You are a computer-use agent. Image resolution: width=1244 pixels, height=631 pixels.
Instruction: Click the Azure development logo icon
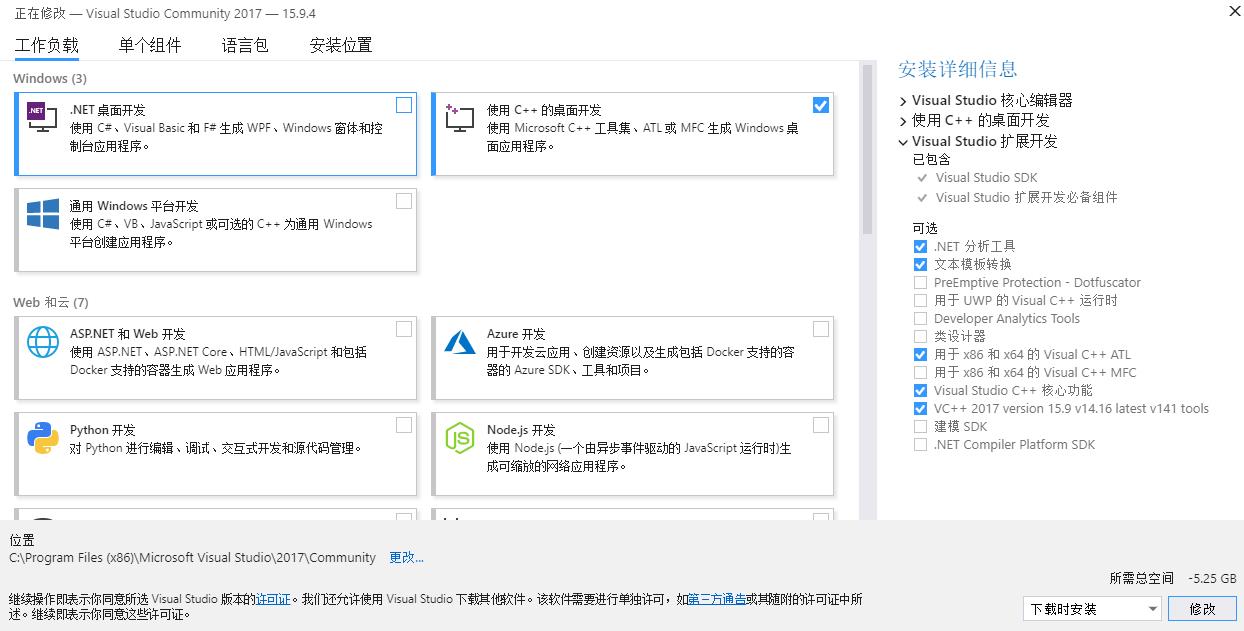pos(459,342)
